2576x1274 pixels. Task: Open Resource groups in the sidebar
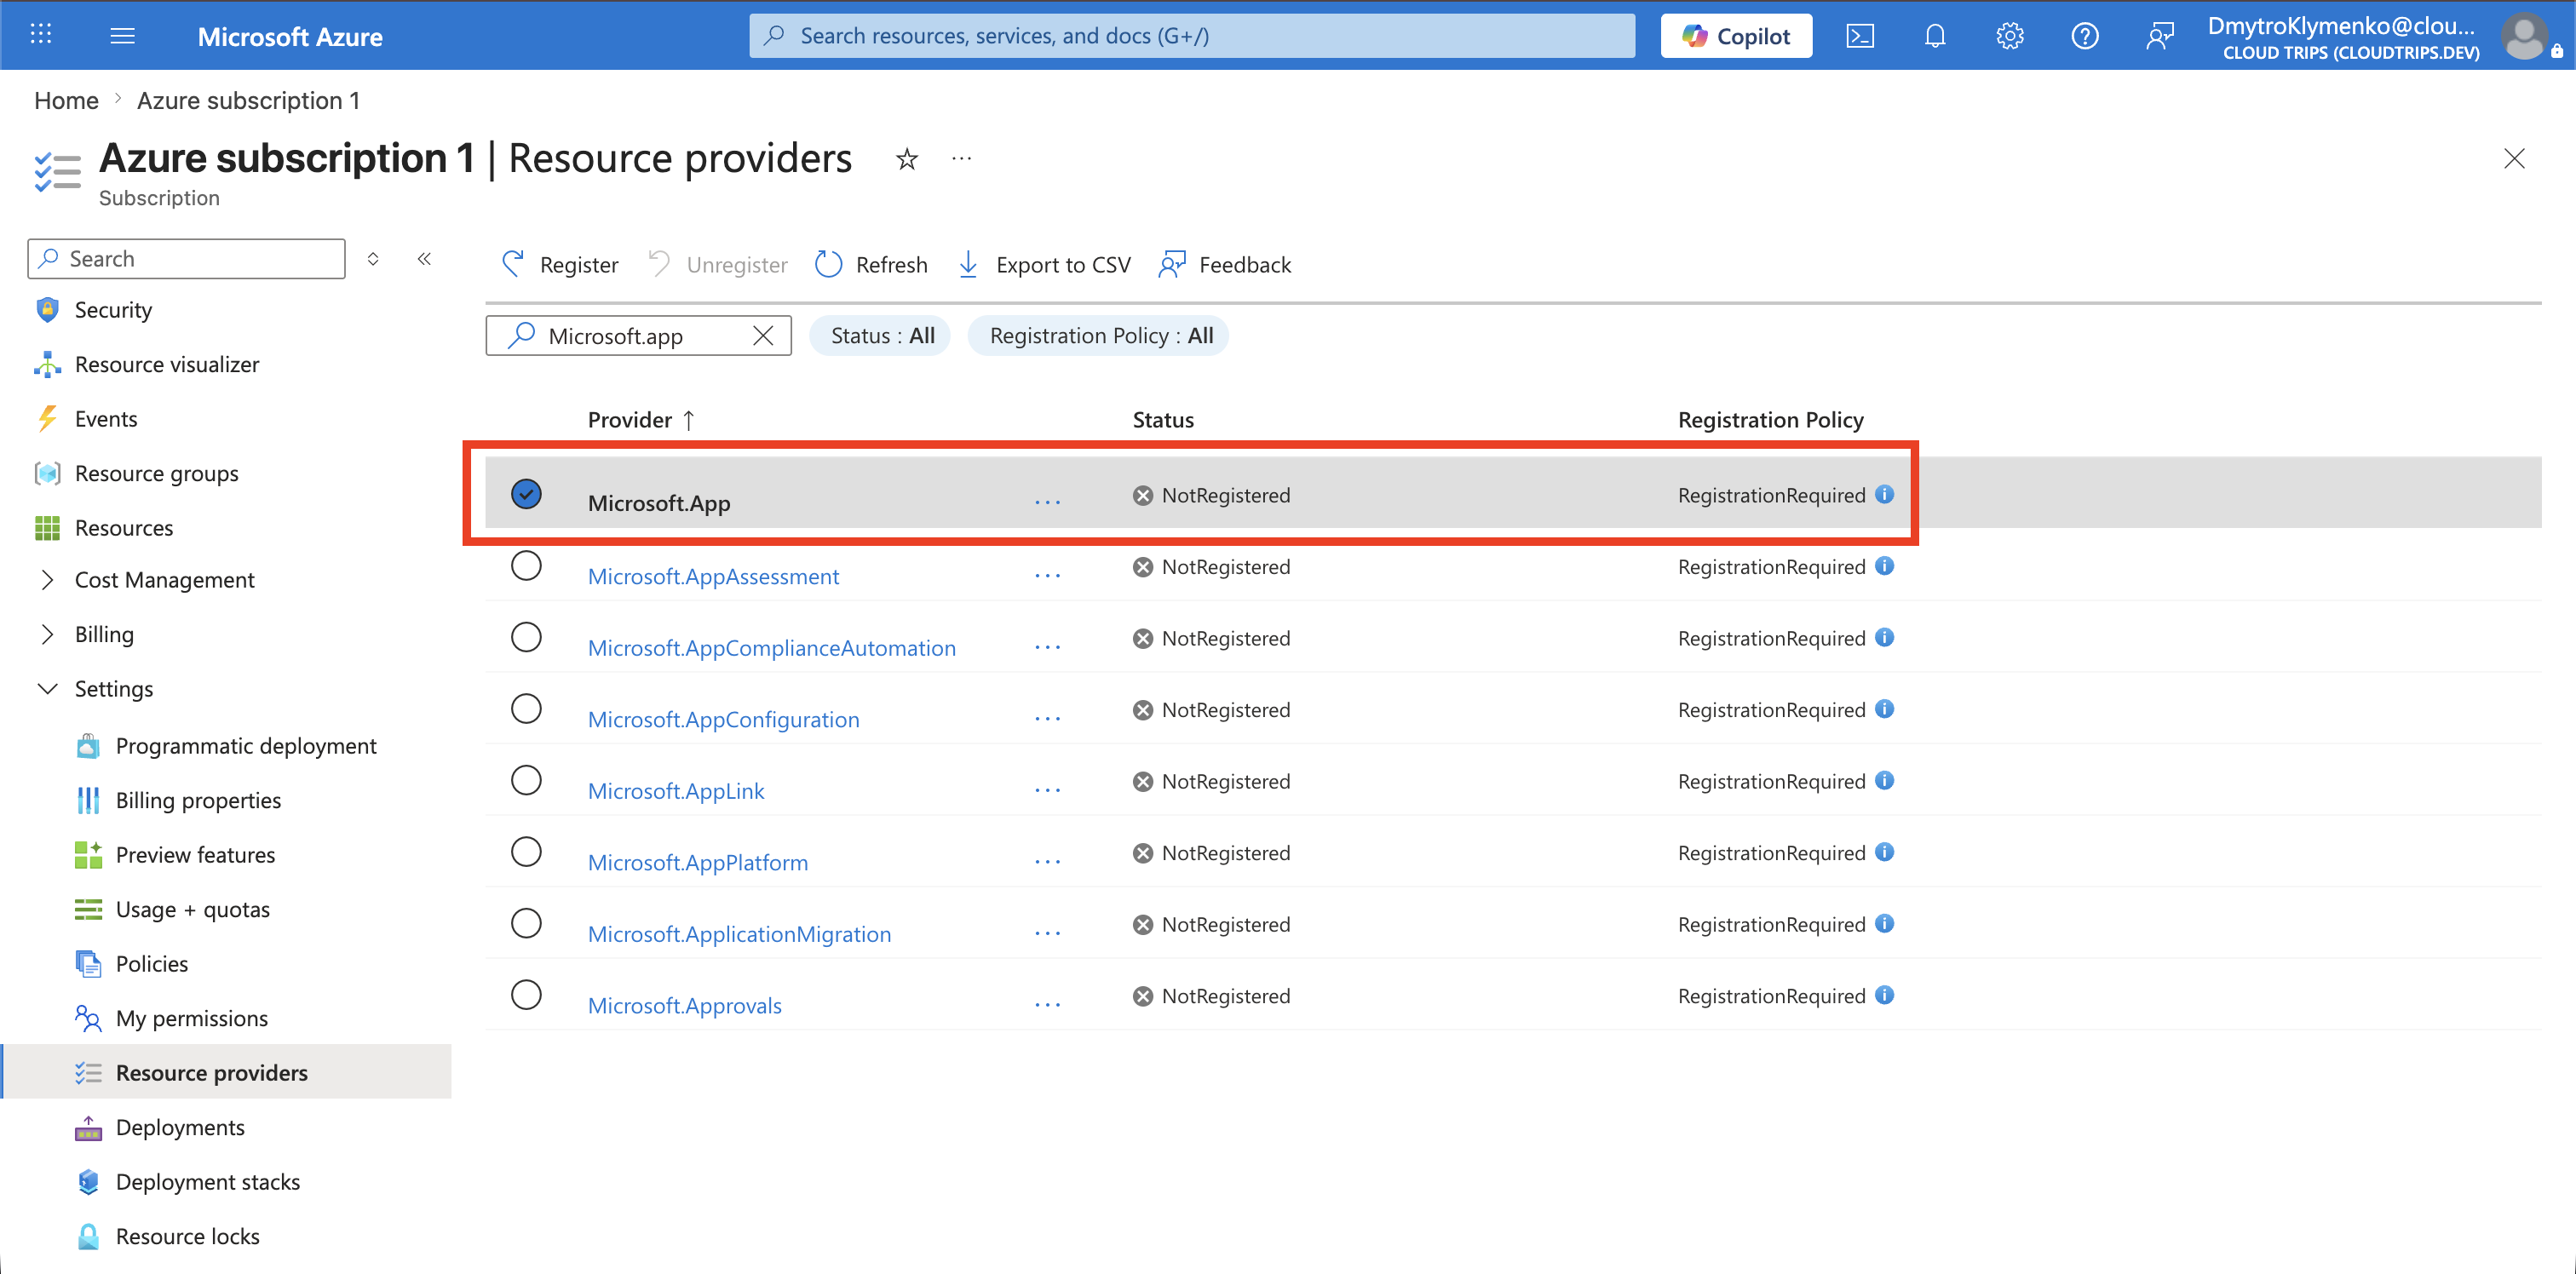click(156, 474)
